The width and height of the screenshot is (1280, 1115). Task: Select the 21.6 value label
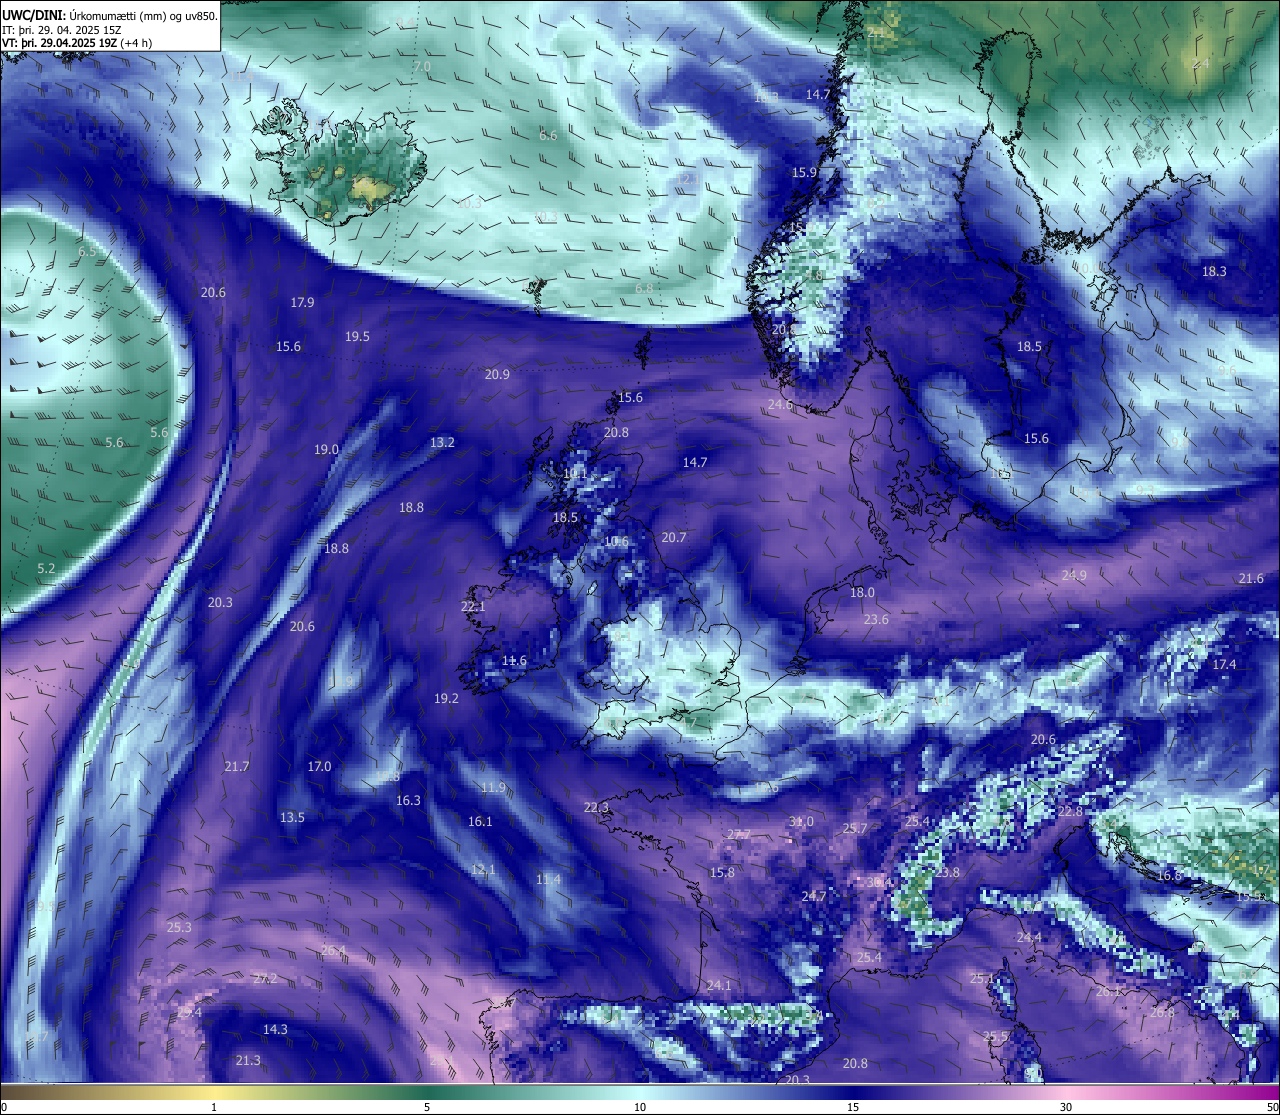pyautogui.click(x=1251, y=578)
